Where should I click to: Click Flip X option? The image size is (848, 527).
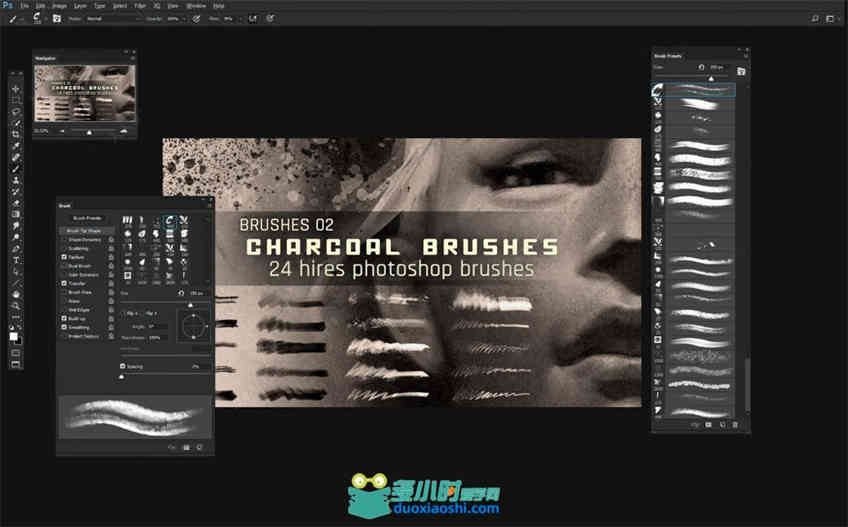[131, 313]
